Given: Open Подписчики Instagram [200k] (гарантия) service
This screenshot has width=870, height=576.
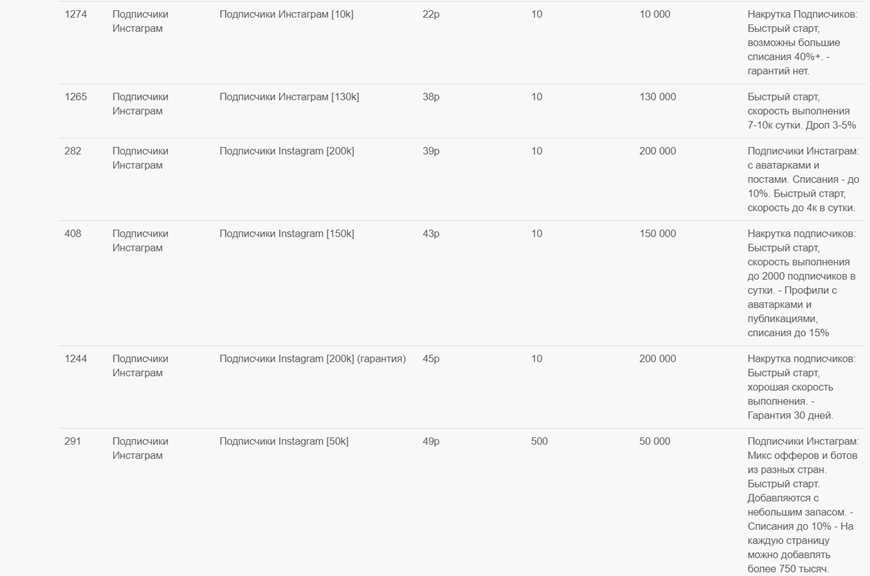Looking at the screenshot, I should [x=312, y=359].
